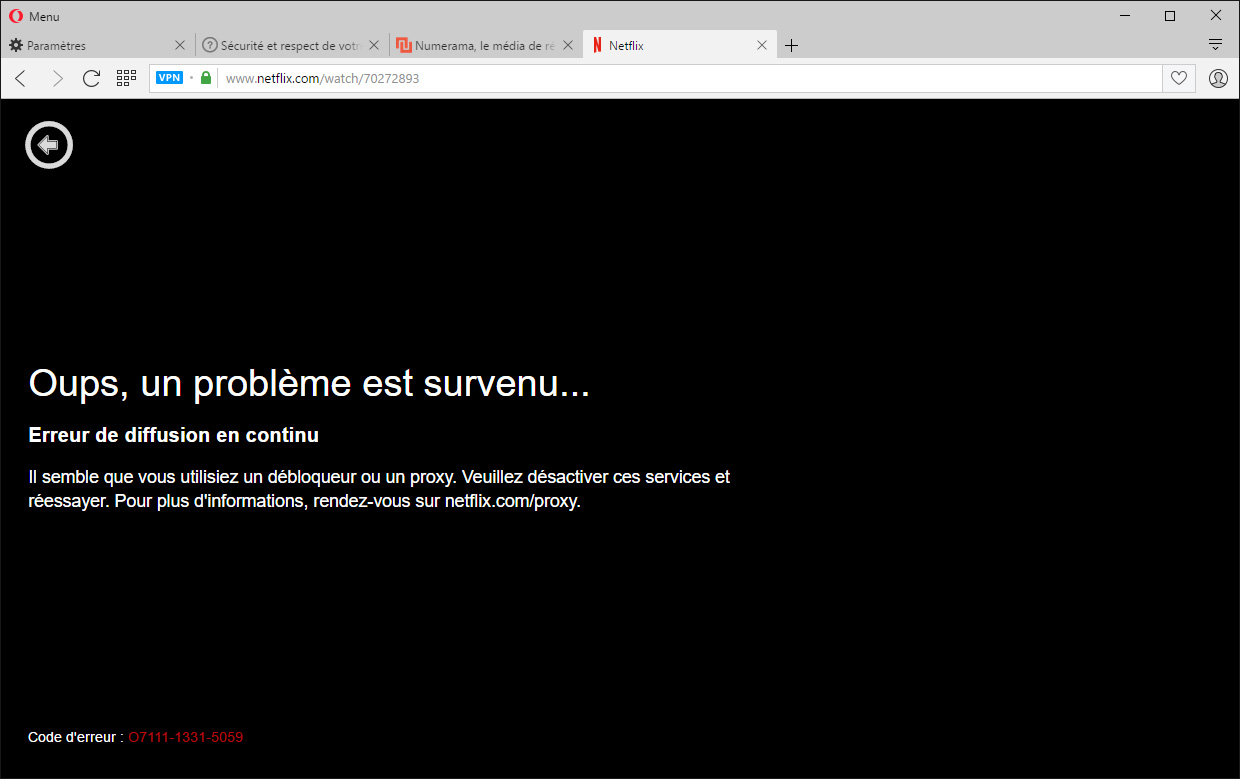Screen dimensions: 1240x779
Task: Click the green padlock security icon
Action: click(206, 78)
